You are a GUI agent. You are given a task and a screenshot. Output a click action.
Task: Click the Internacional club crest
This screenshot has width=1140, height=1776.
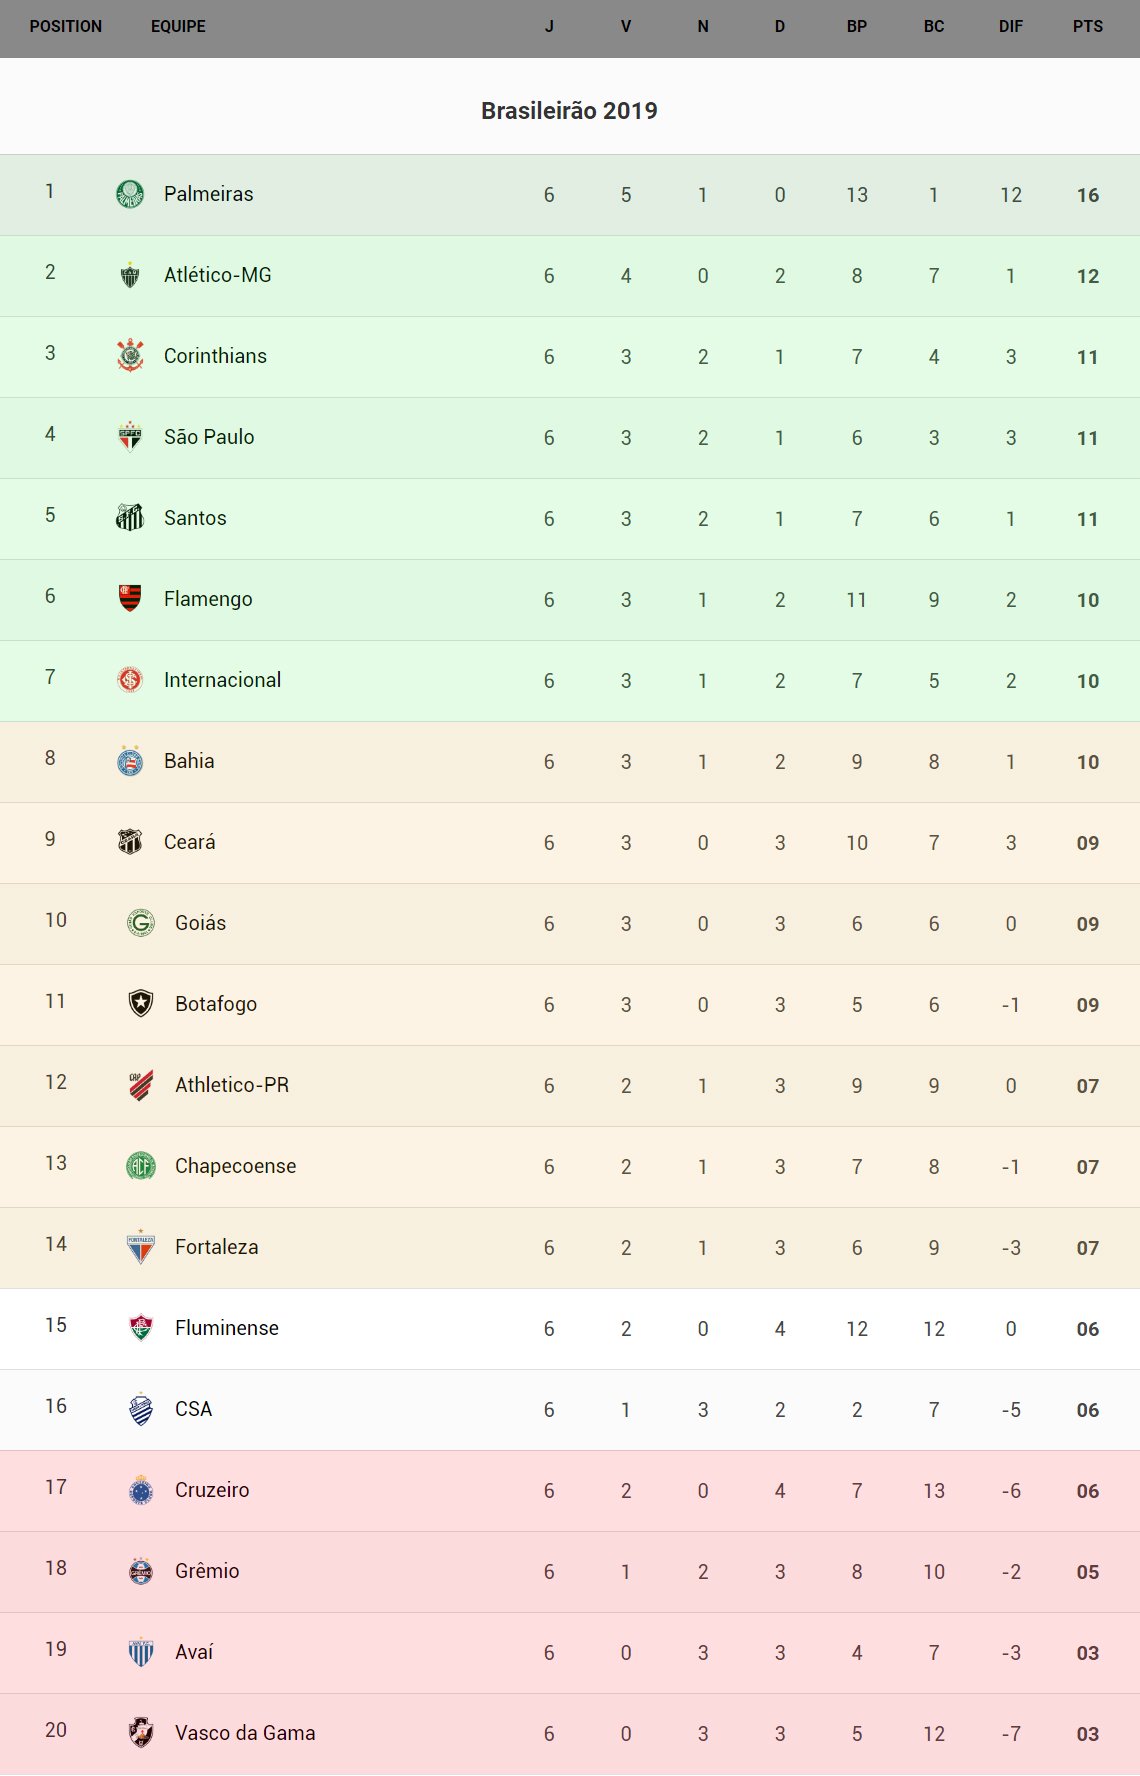click(x=130, y=680)
